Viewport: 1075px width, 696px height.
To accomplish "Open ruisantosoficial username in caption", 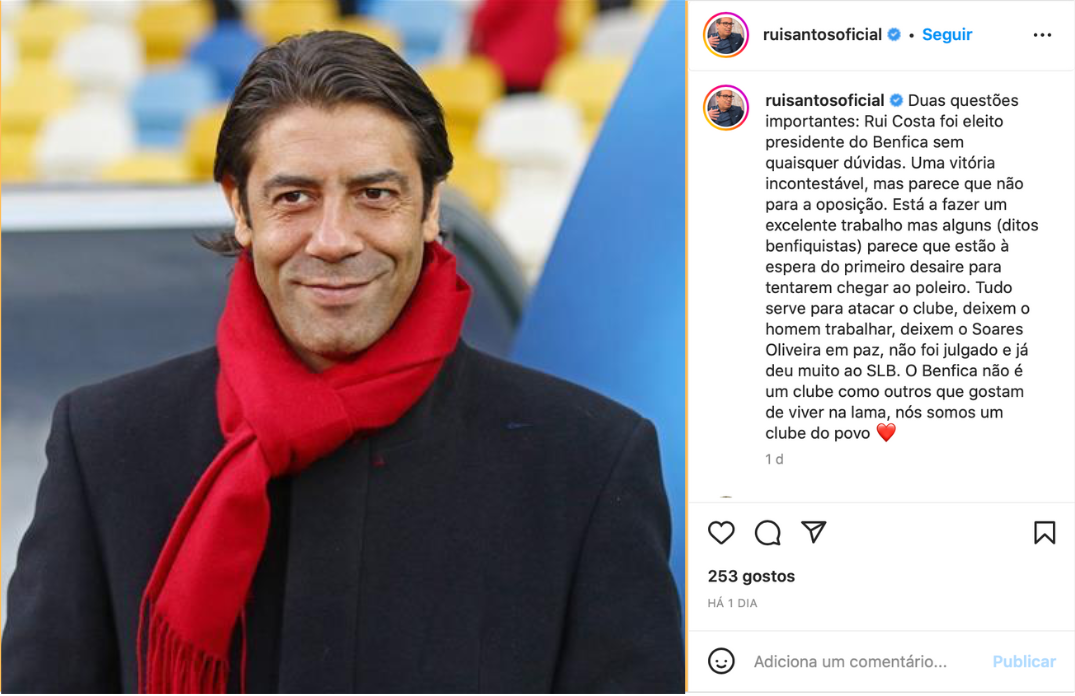I will (825, 100).
